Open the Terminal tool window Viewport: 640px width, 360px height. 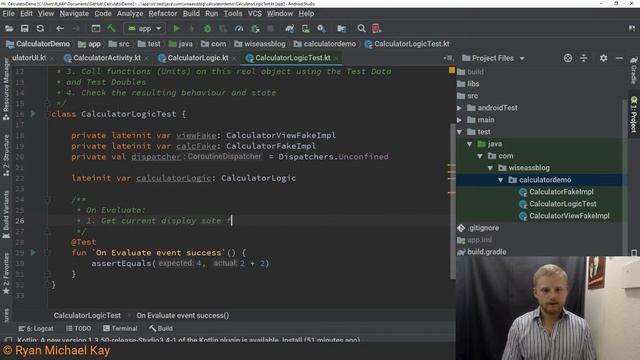(x=120, y=328)
